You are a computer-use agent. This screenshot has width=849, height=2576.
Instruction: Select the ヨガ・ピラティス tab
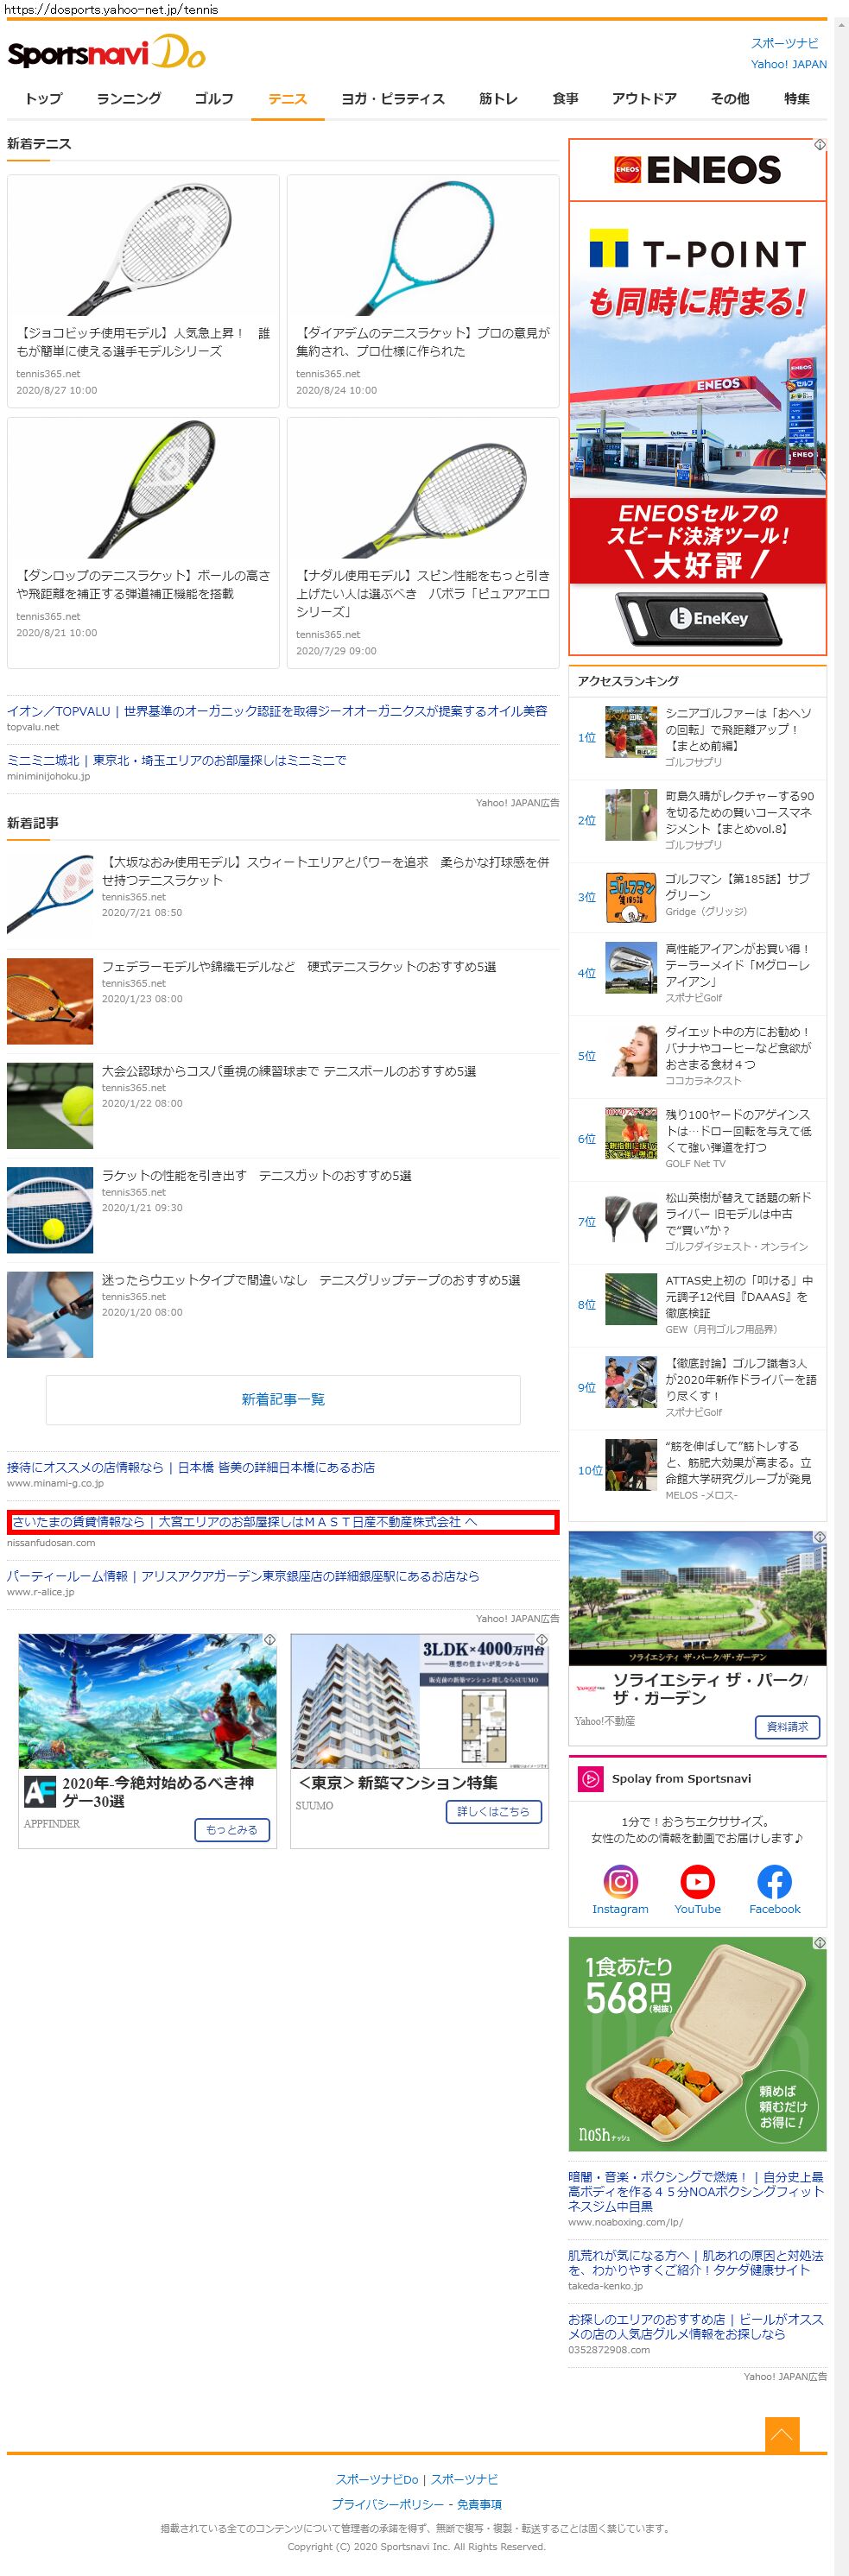click(392, 99)
